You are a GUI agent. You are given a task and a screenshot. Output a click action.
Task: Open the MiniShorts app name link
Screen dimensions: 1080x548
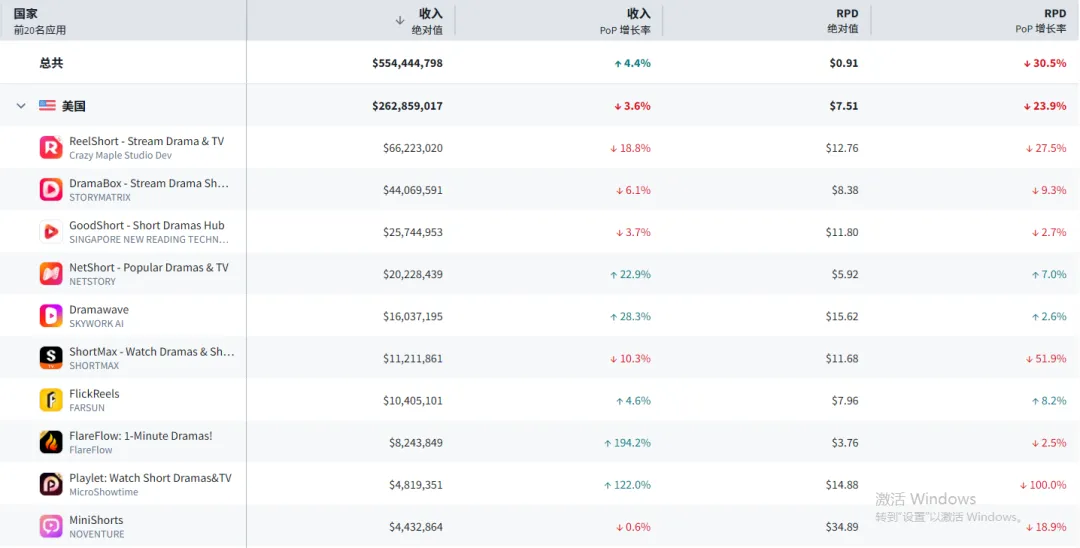pos(96,520)
